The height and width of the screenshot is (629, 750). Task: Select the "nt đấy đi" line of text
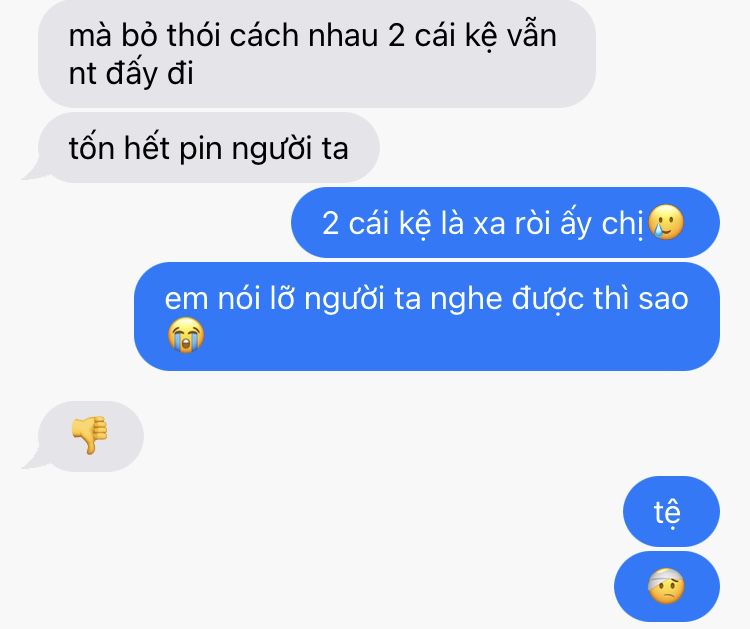click(131, 74)
